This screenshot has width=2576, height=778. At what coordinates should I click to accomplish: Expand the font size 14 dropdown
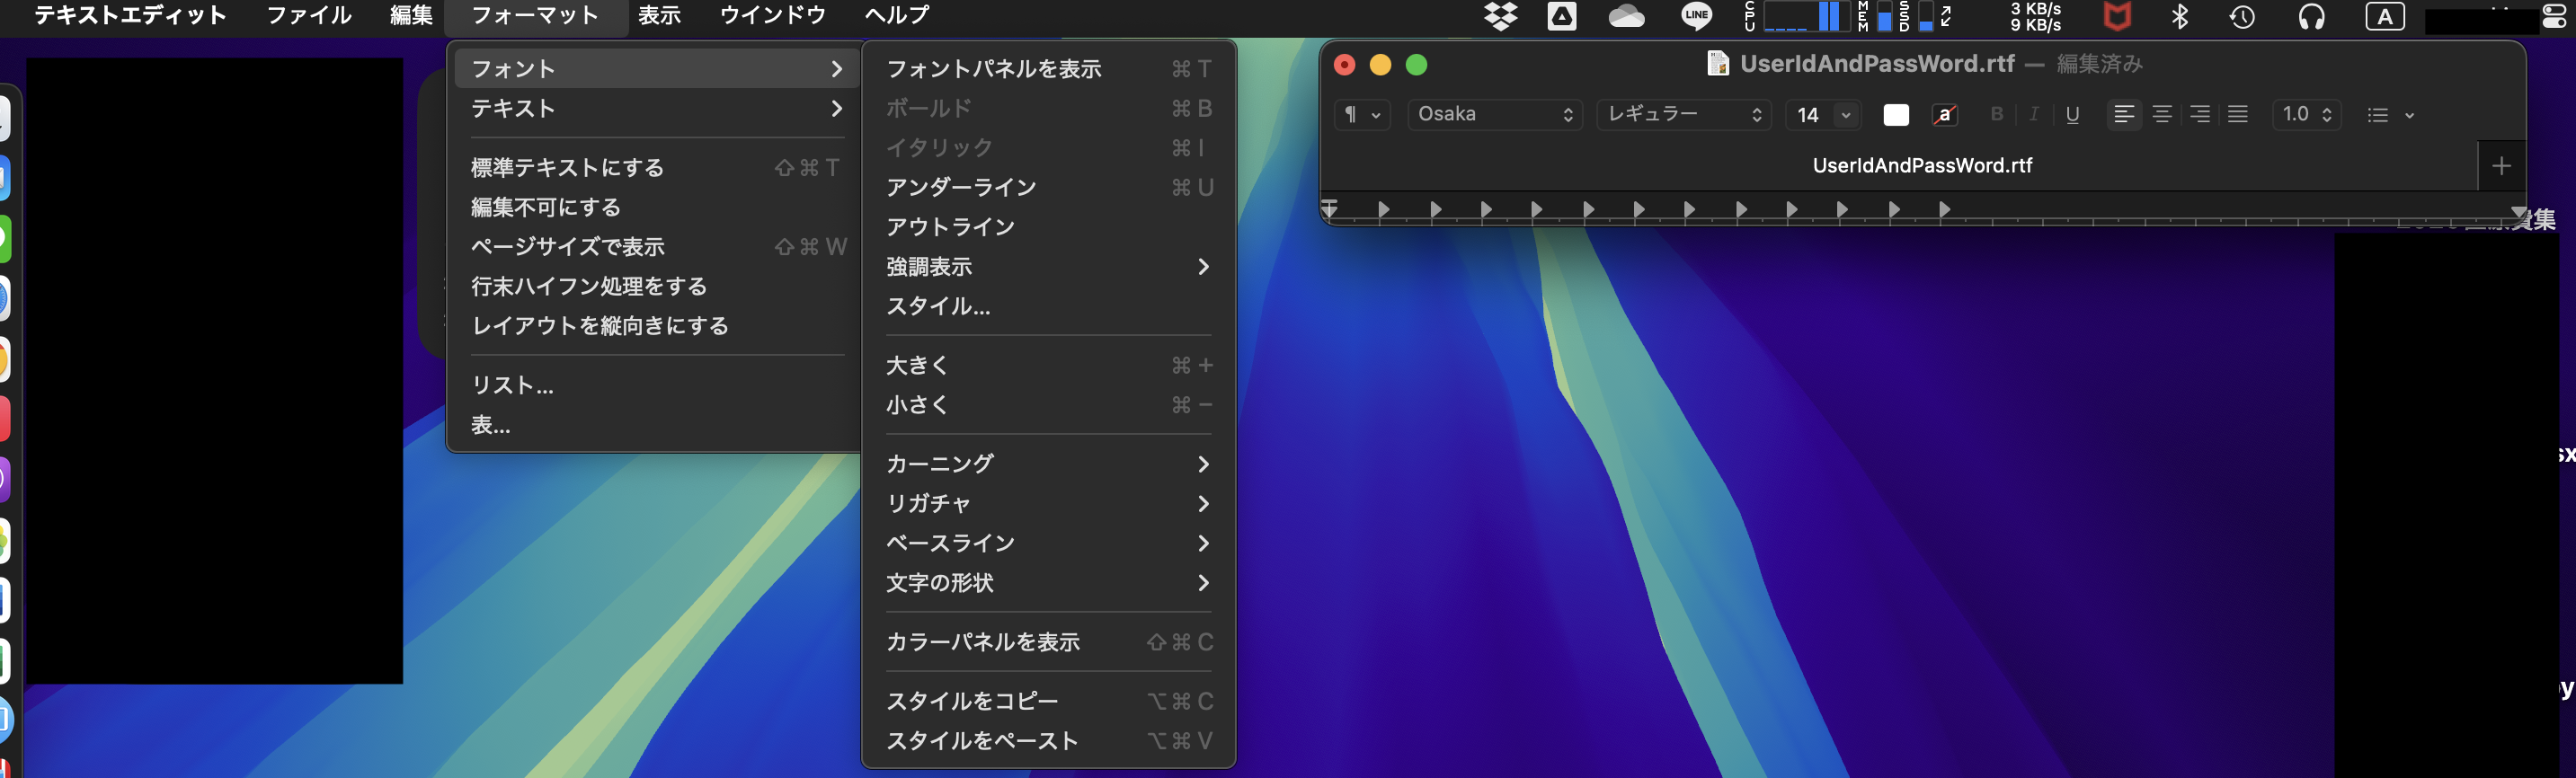pos(1845,115)
